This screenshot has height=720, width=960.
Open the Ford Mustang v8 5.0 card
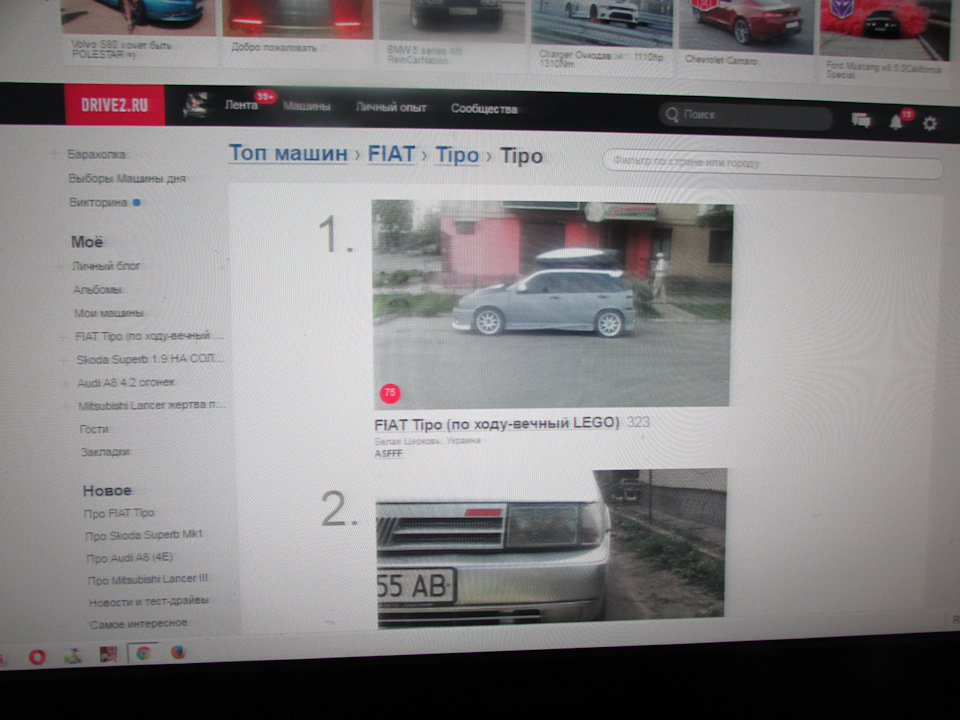(885, 43)
